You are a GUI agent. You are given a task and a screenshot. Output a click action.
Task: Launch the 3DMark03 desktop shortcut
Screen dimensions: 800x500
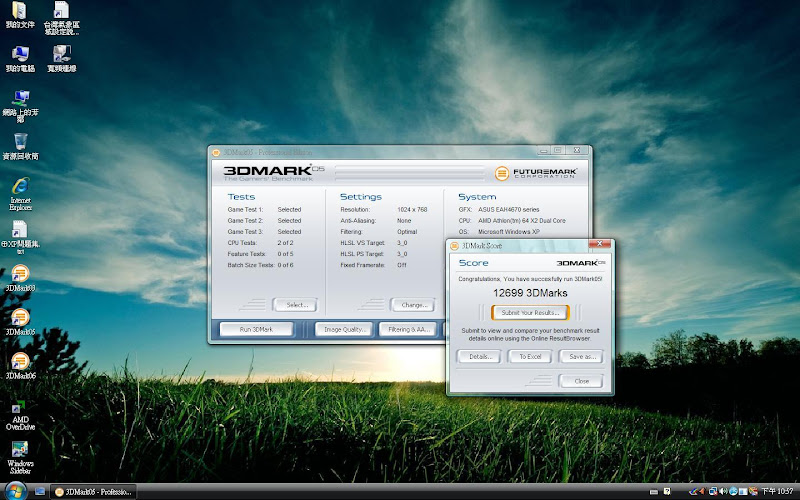tap(20, 279)
